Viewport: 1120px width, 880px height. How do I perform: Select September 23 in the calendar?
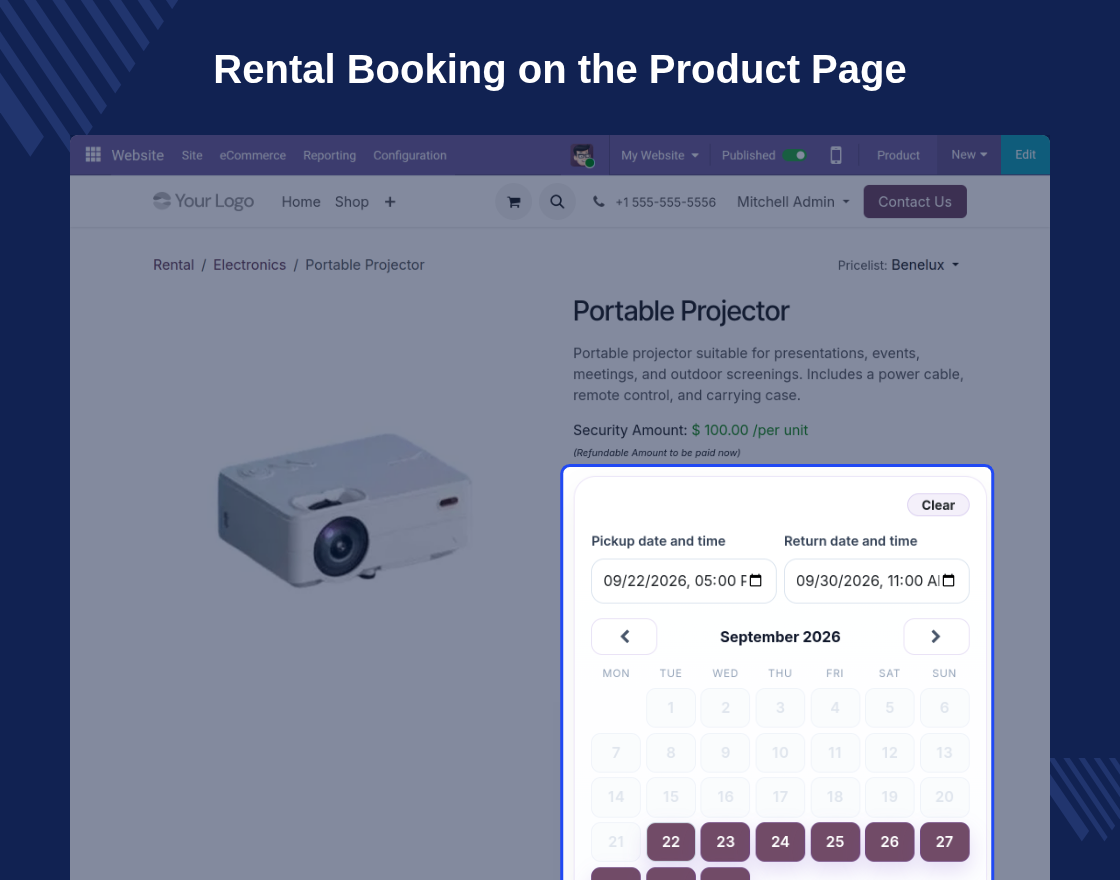point(726,841)
